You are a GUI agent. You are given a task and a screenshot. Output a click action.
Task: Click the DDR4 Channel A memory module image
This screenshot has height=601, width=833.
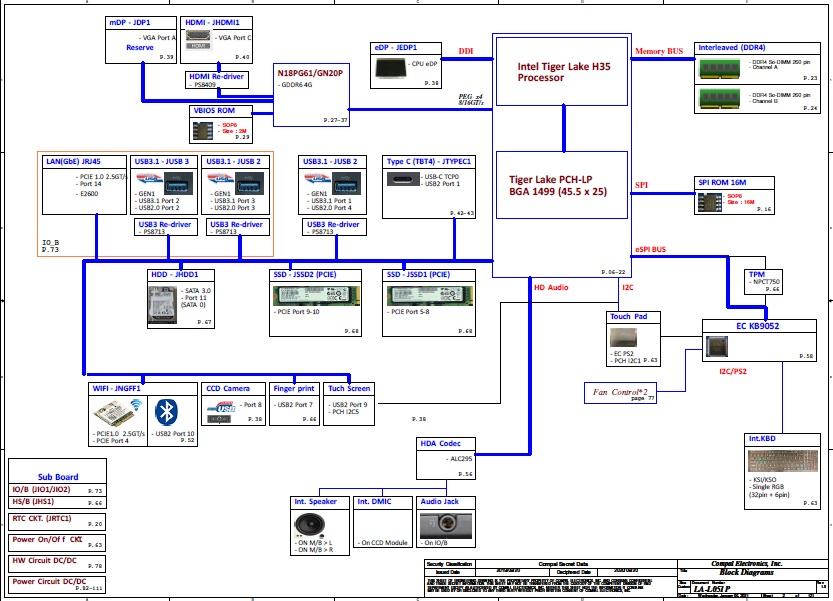(722, 65)
